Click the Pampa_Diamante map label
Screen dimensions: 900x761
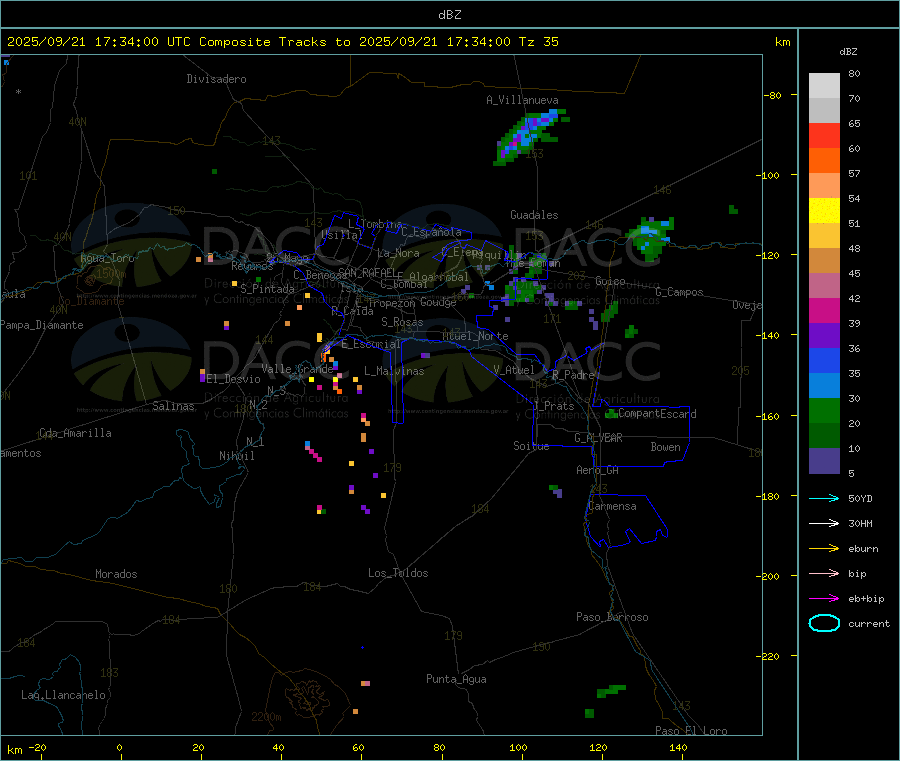[x=41, y=325]
